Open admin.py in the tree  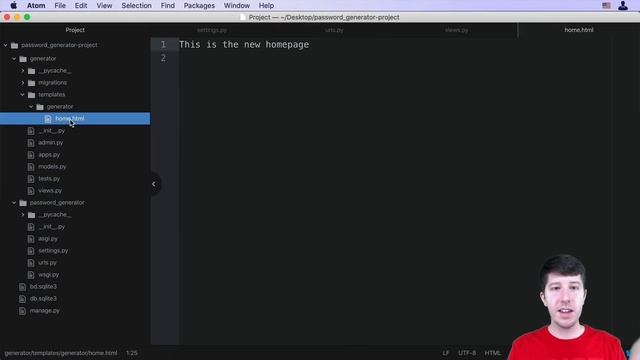pos(51,143)
